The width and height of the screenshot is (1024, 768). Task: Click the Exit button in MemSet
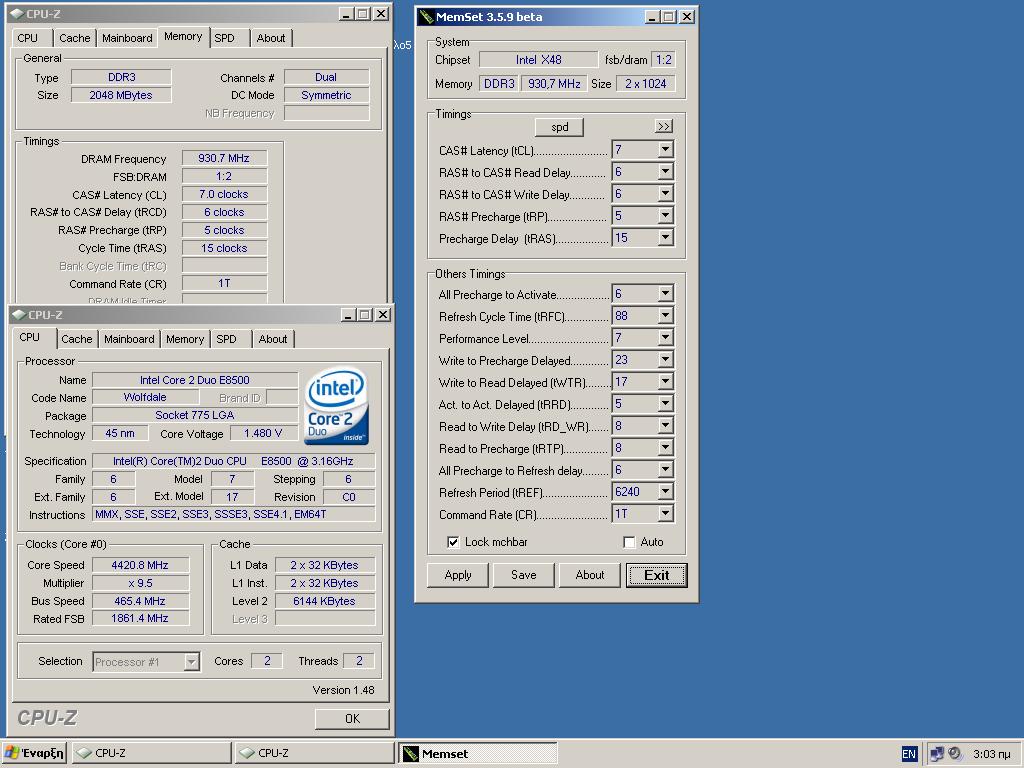click(x=657, y=575)
